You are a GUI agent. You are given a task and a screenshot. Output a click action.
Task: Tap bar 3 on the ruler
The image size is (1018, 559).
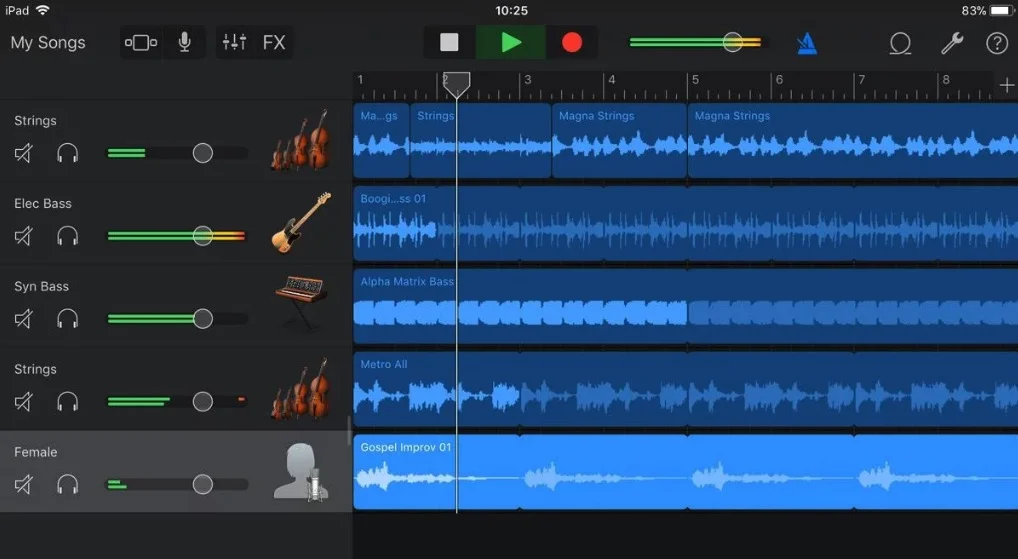pyautogui.click(x=528, y=80)
